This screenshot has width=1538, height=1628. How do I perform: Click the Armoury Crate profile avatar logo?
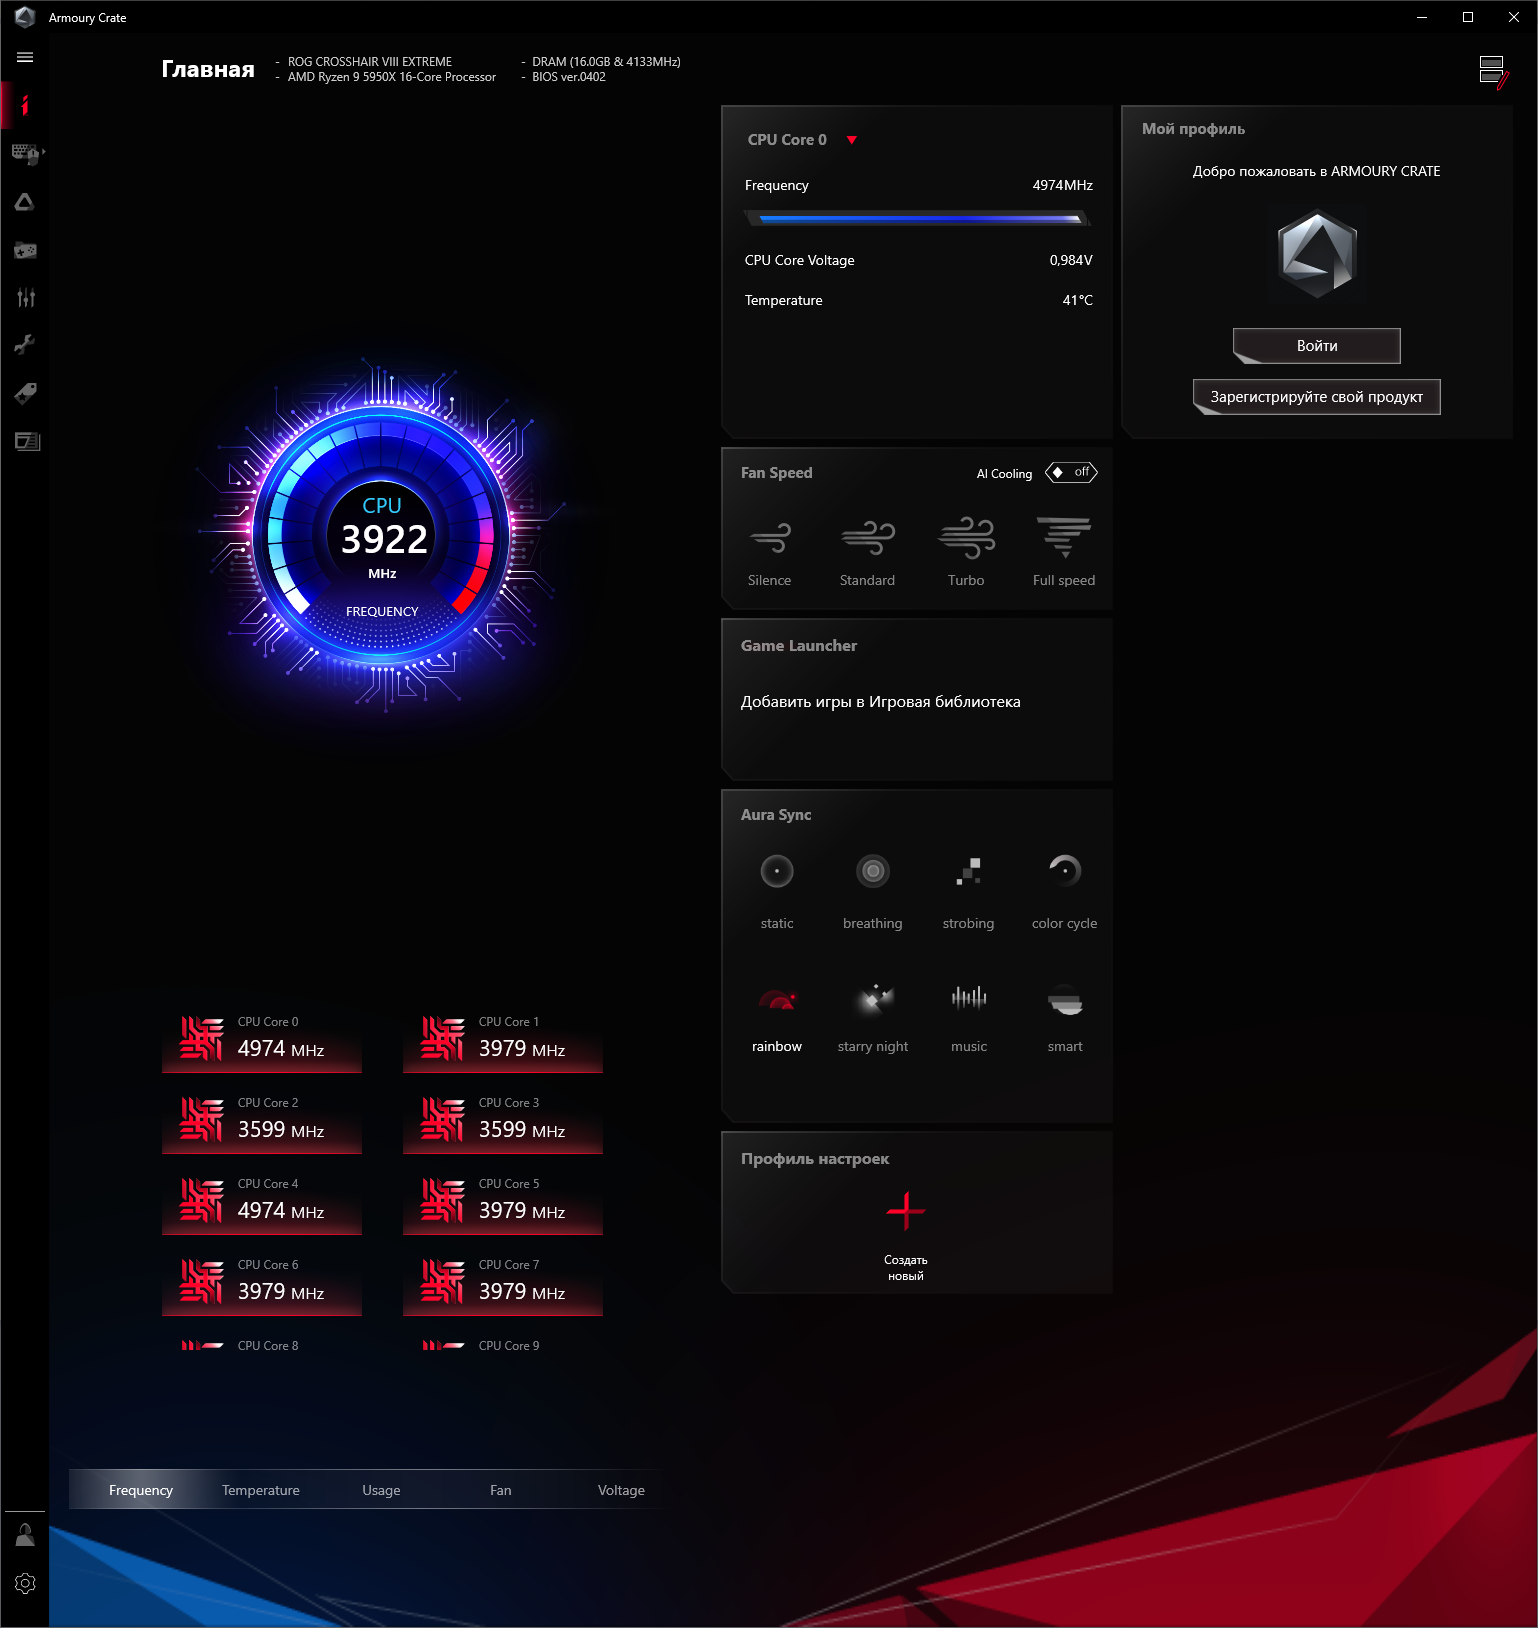point(1317,254)
